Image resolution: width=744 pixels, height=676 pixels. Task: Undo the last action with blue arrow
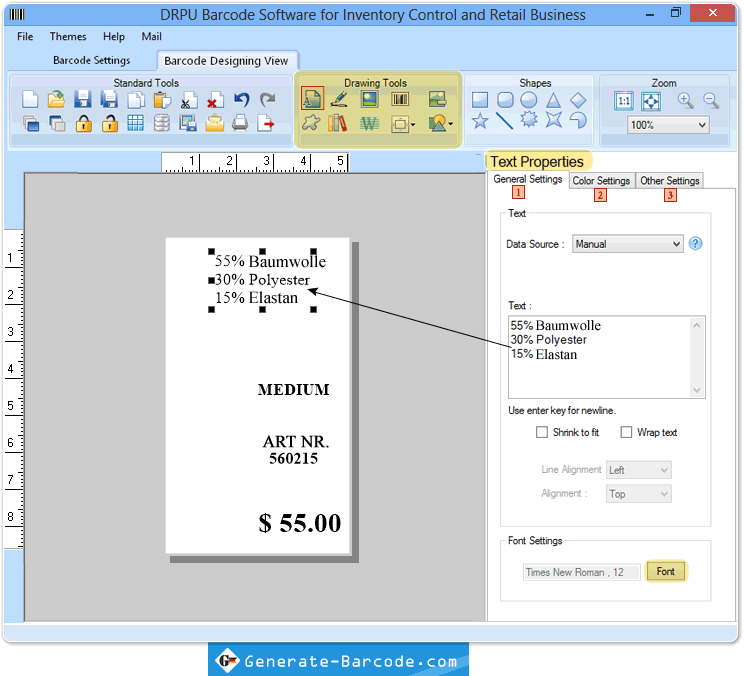coord(242,100)
